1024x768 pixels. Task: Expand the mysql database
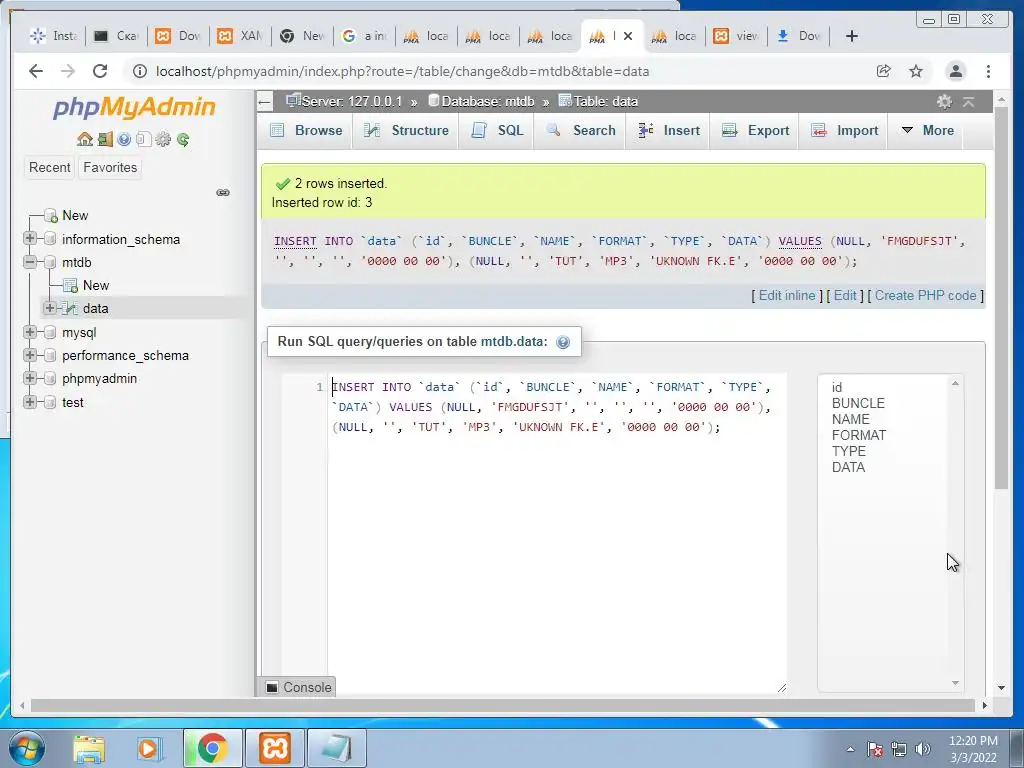tap(29, 332)
